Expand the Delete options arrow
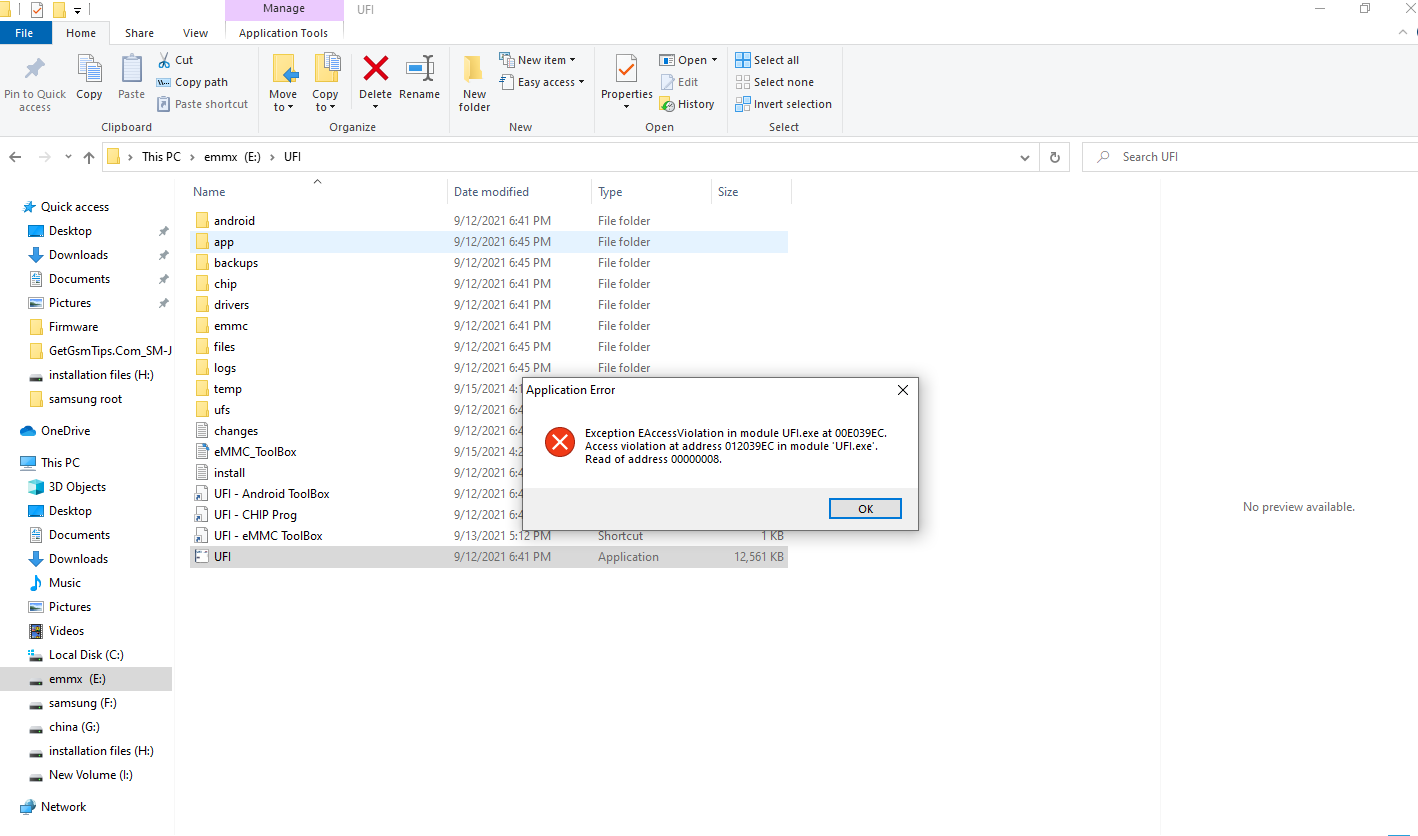 click(375, 107)
